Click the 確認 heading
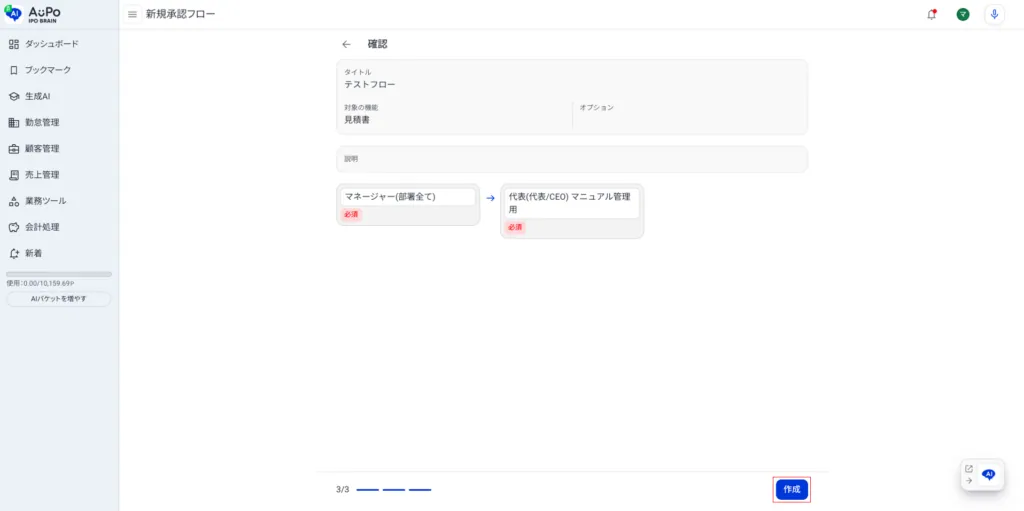 377,44
